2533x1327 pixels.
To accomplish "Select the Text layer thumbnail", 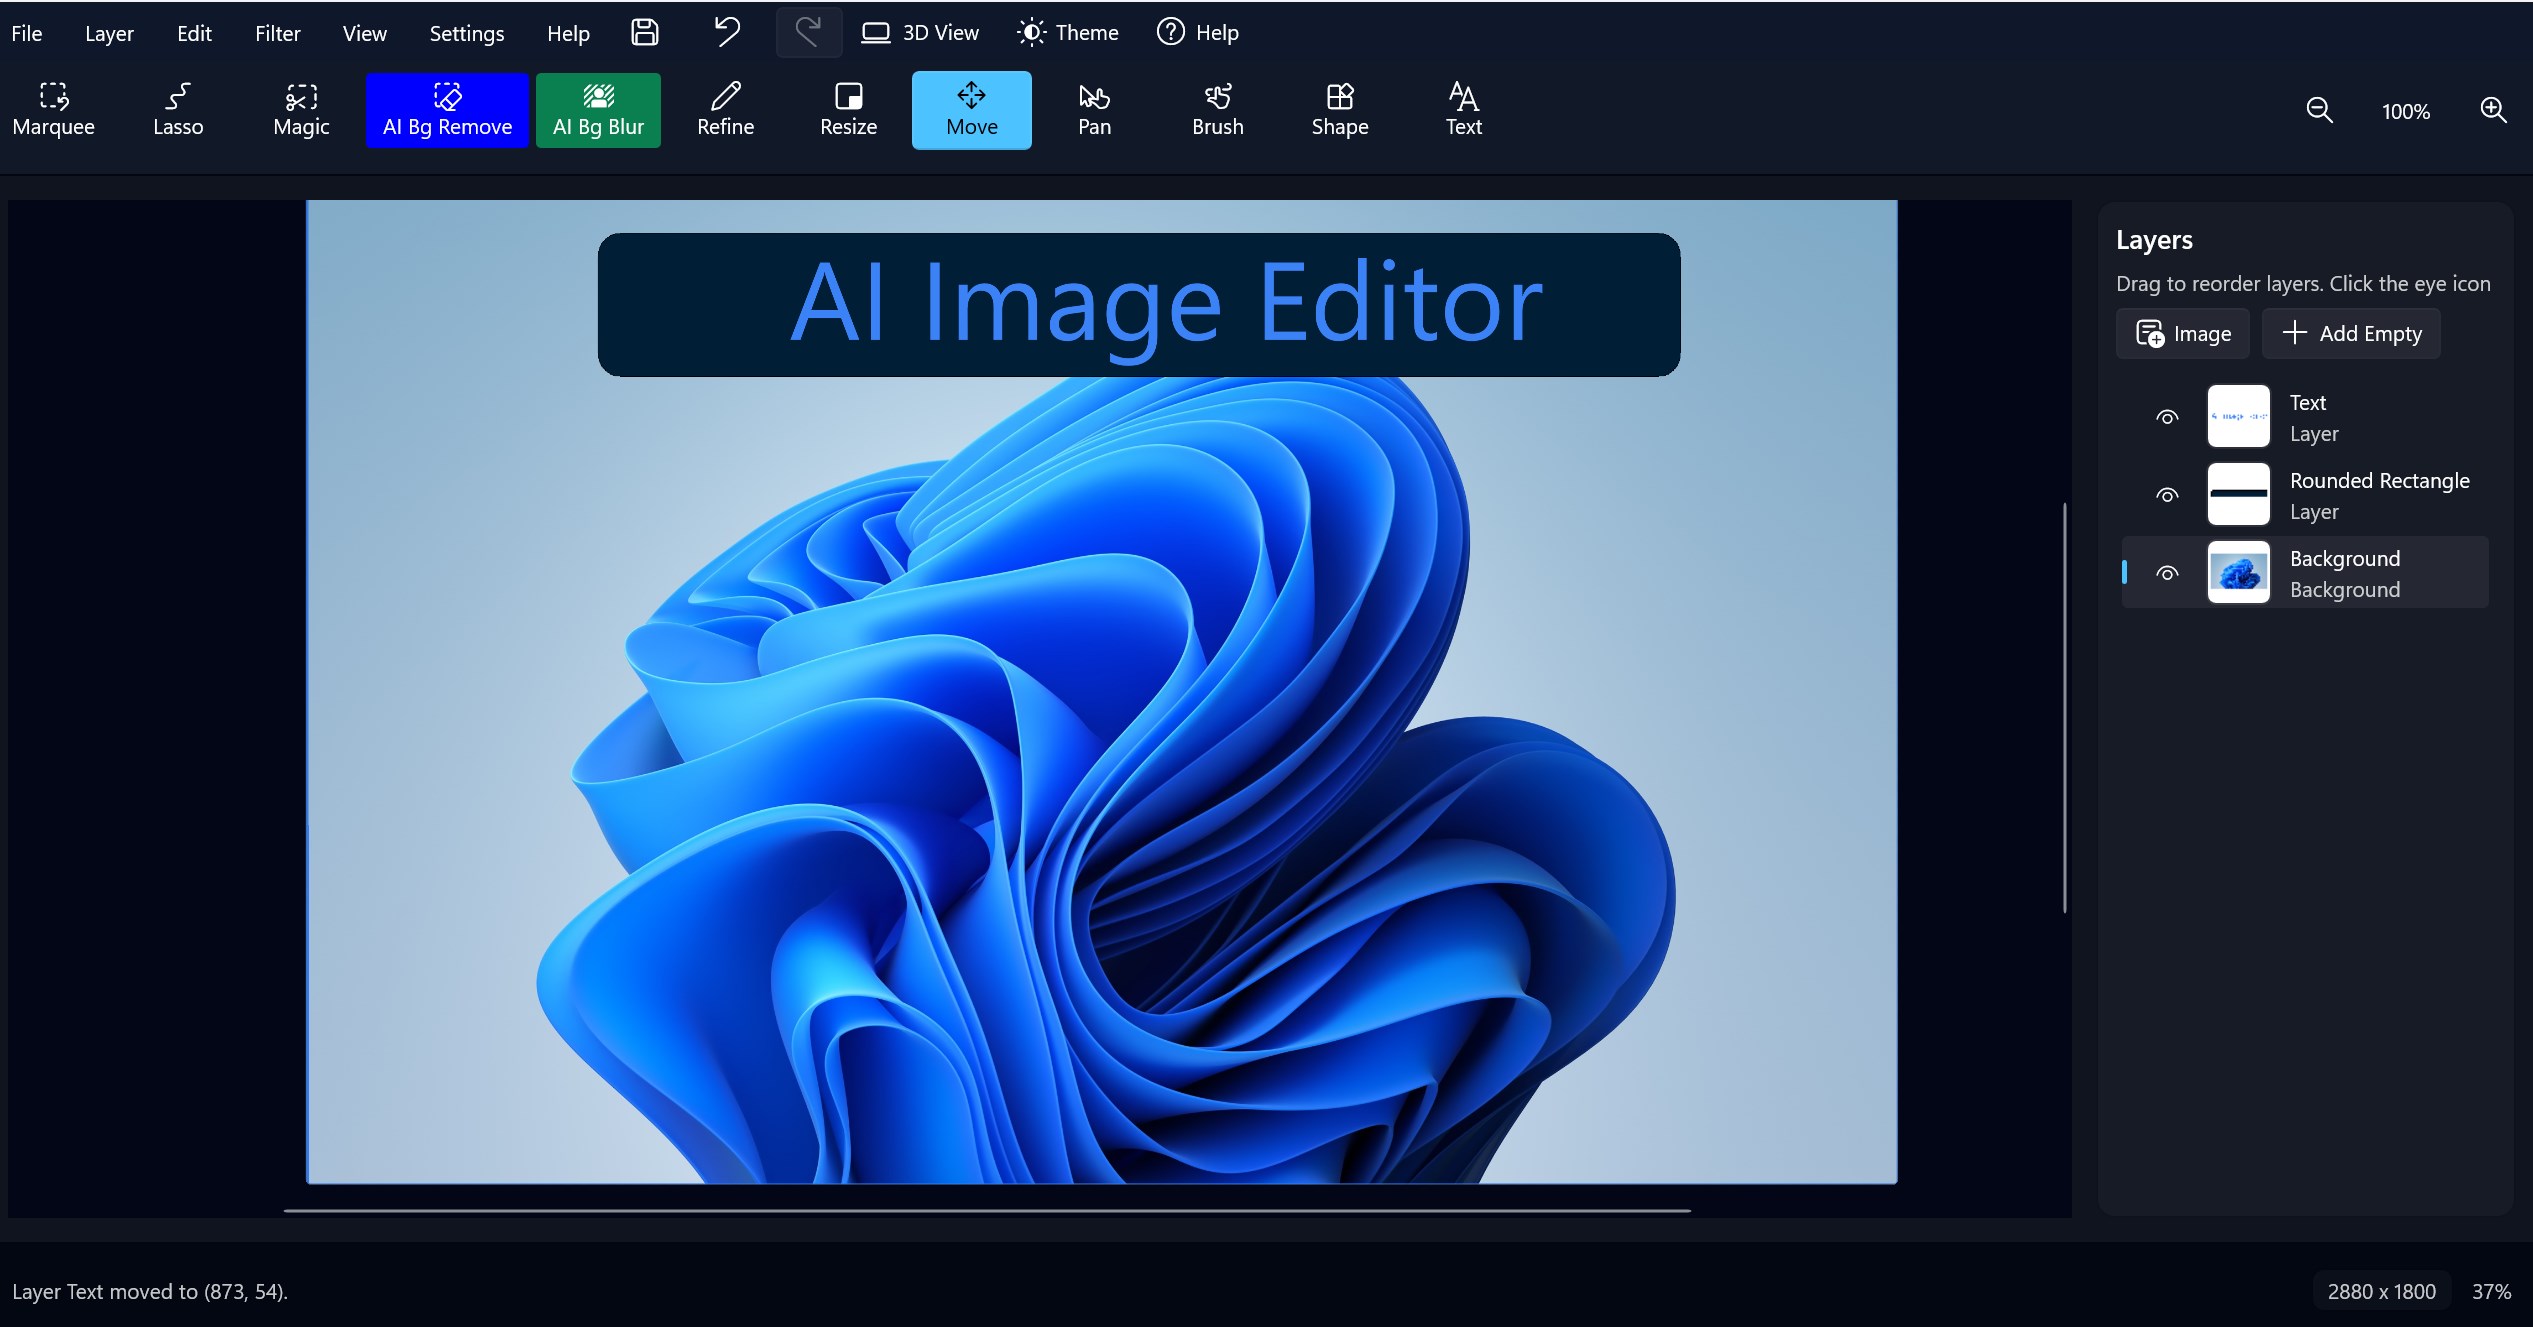I will [x=2238, y=417].
